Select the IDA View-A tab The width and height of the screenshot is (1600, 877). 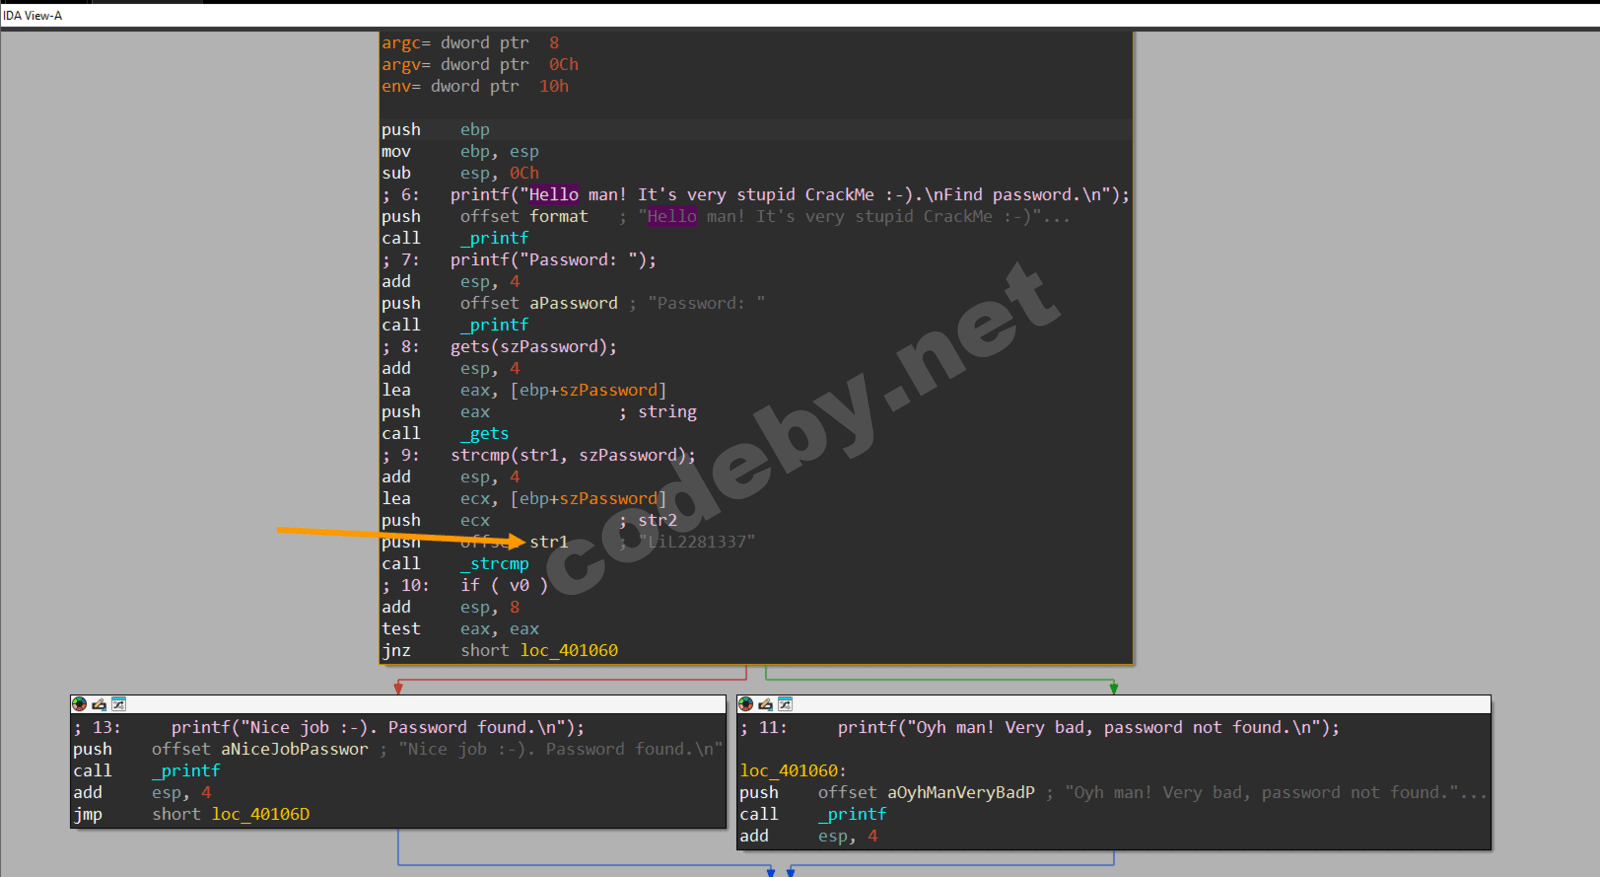pyautogui.click(x=33, y=16)
